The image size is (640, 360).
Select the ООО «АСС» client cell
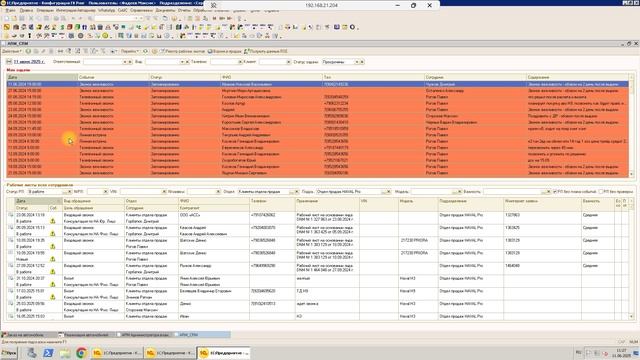click(213, 215)
